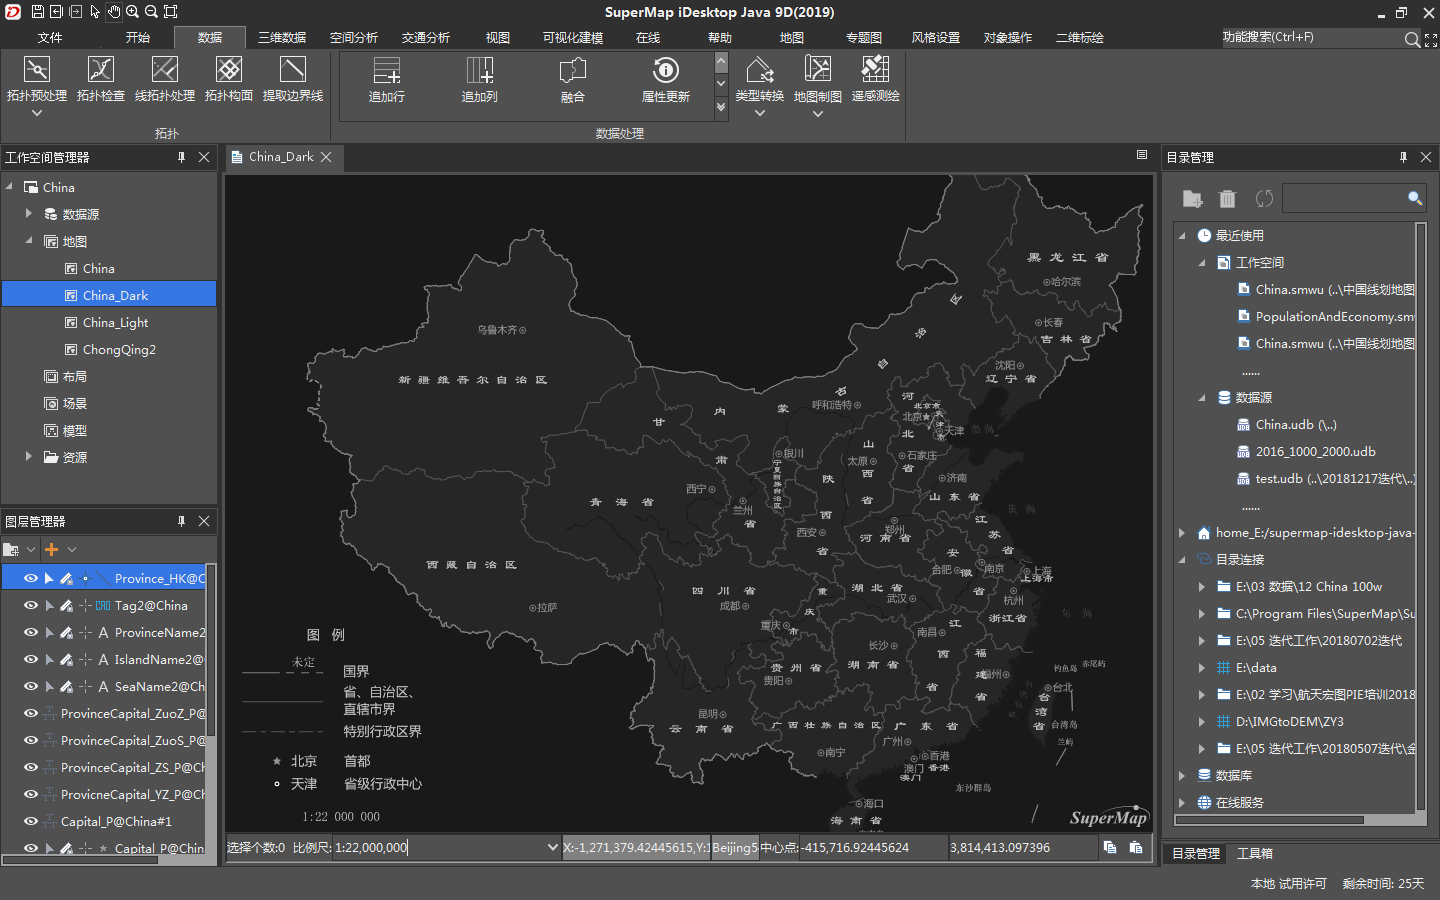This screenshot has width=1440, height=900.
Task: Click the zoom out magnifier tool
Action: coord(151,11)
